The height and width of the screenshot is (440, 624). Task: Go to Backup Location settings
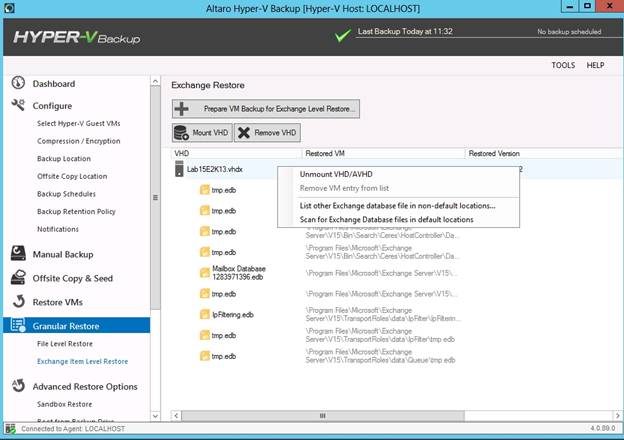click(64, 158)
